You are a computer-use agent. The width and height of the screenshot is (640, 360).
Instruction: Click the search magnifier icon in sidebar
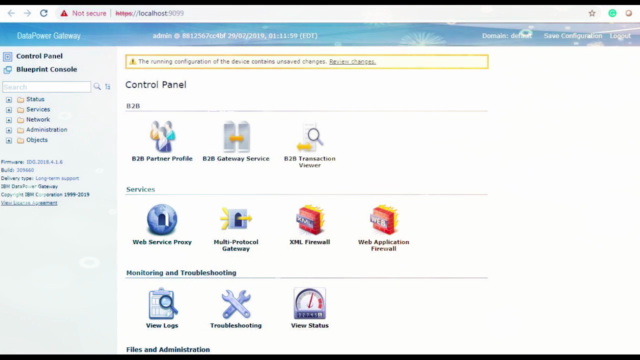coord(97,87)
